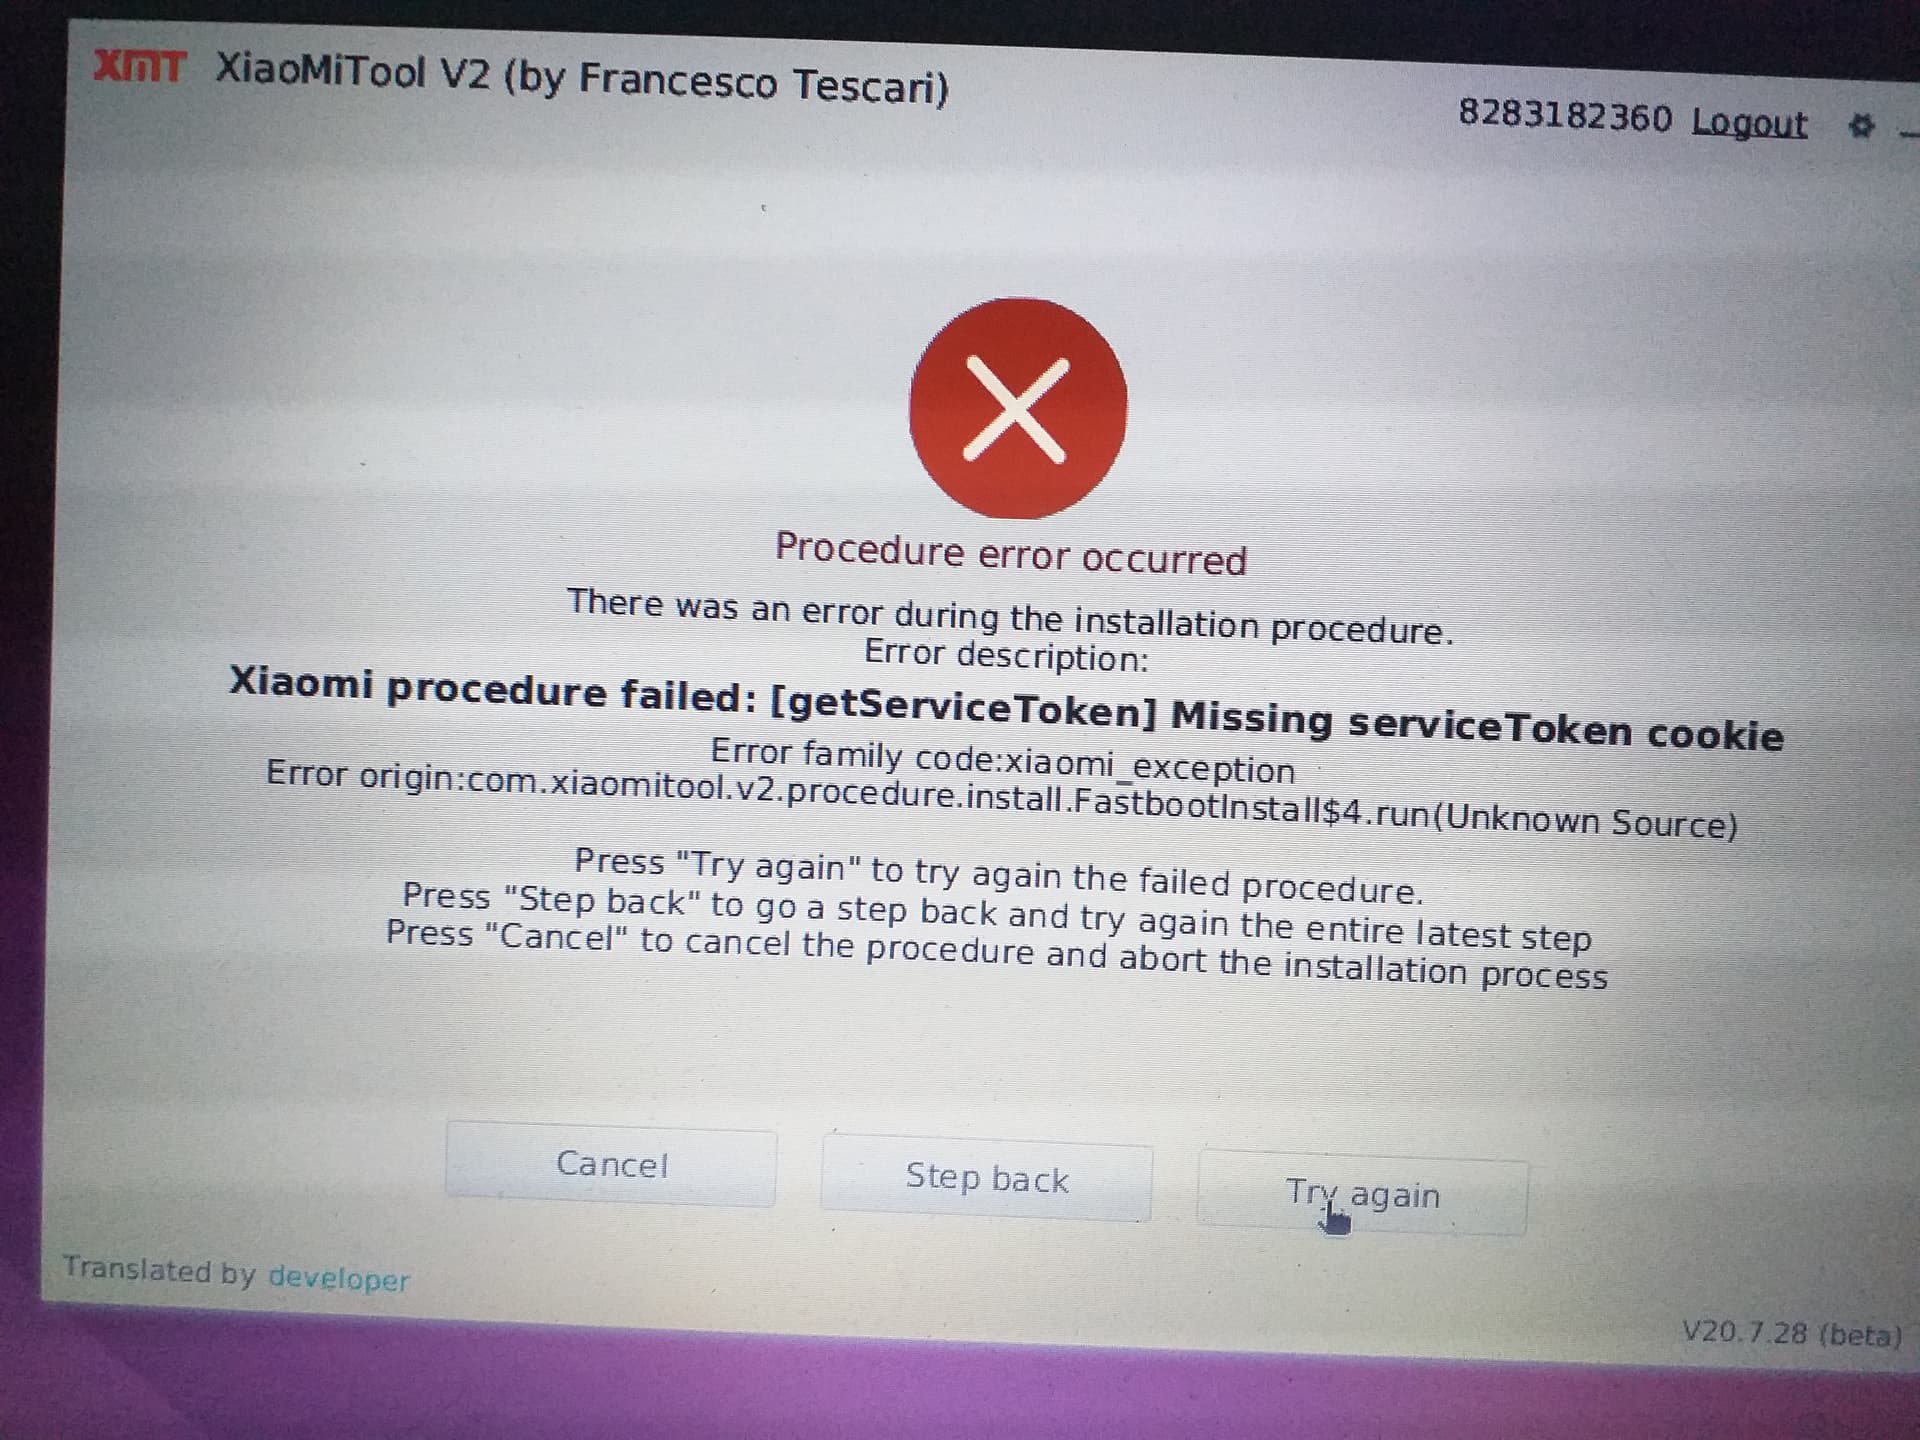Go one step back with Step back
This screenshot has width=1920, height=1440.
986,1178
